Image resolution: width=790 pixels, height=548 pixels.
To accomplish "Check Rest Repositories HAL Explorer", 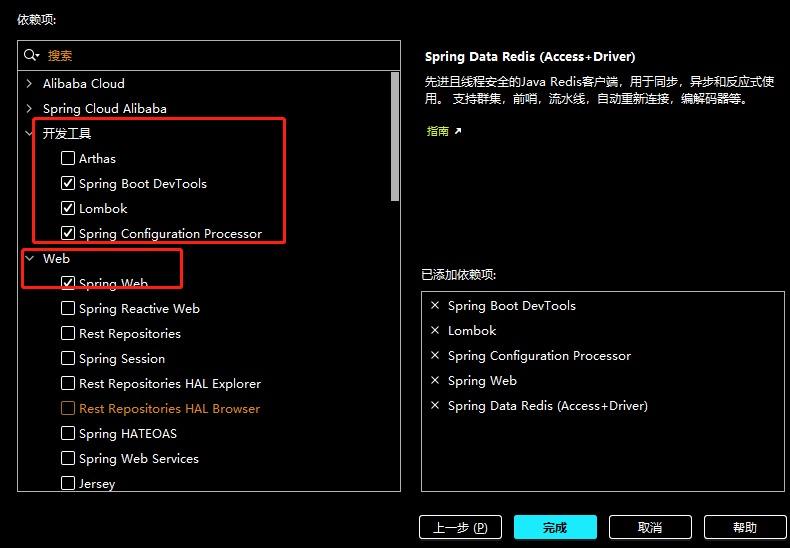I will pyautogui.click(x=68, y=383).
